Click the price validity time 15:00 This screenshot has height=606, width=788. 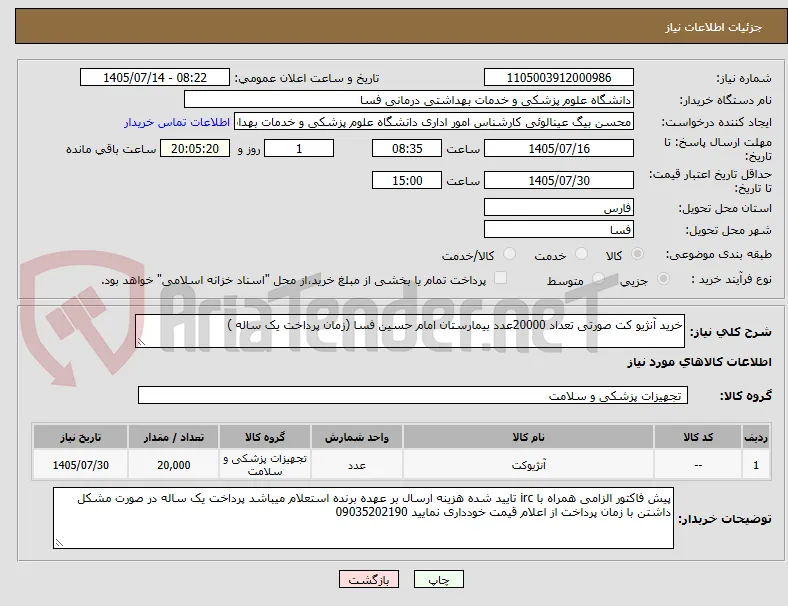[x=407, y=180]
